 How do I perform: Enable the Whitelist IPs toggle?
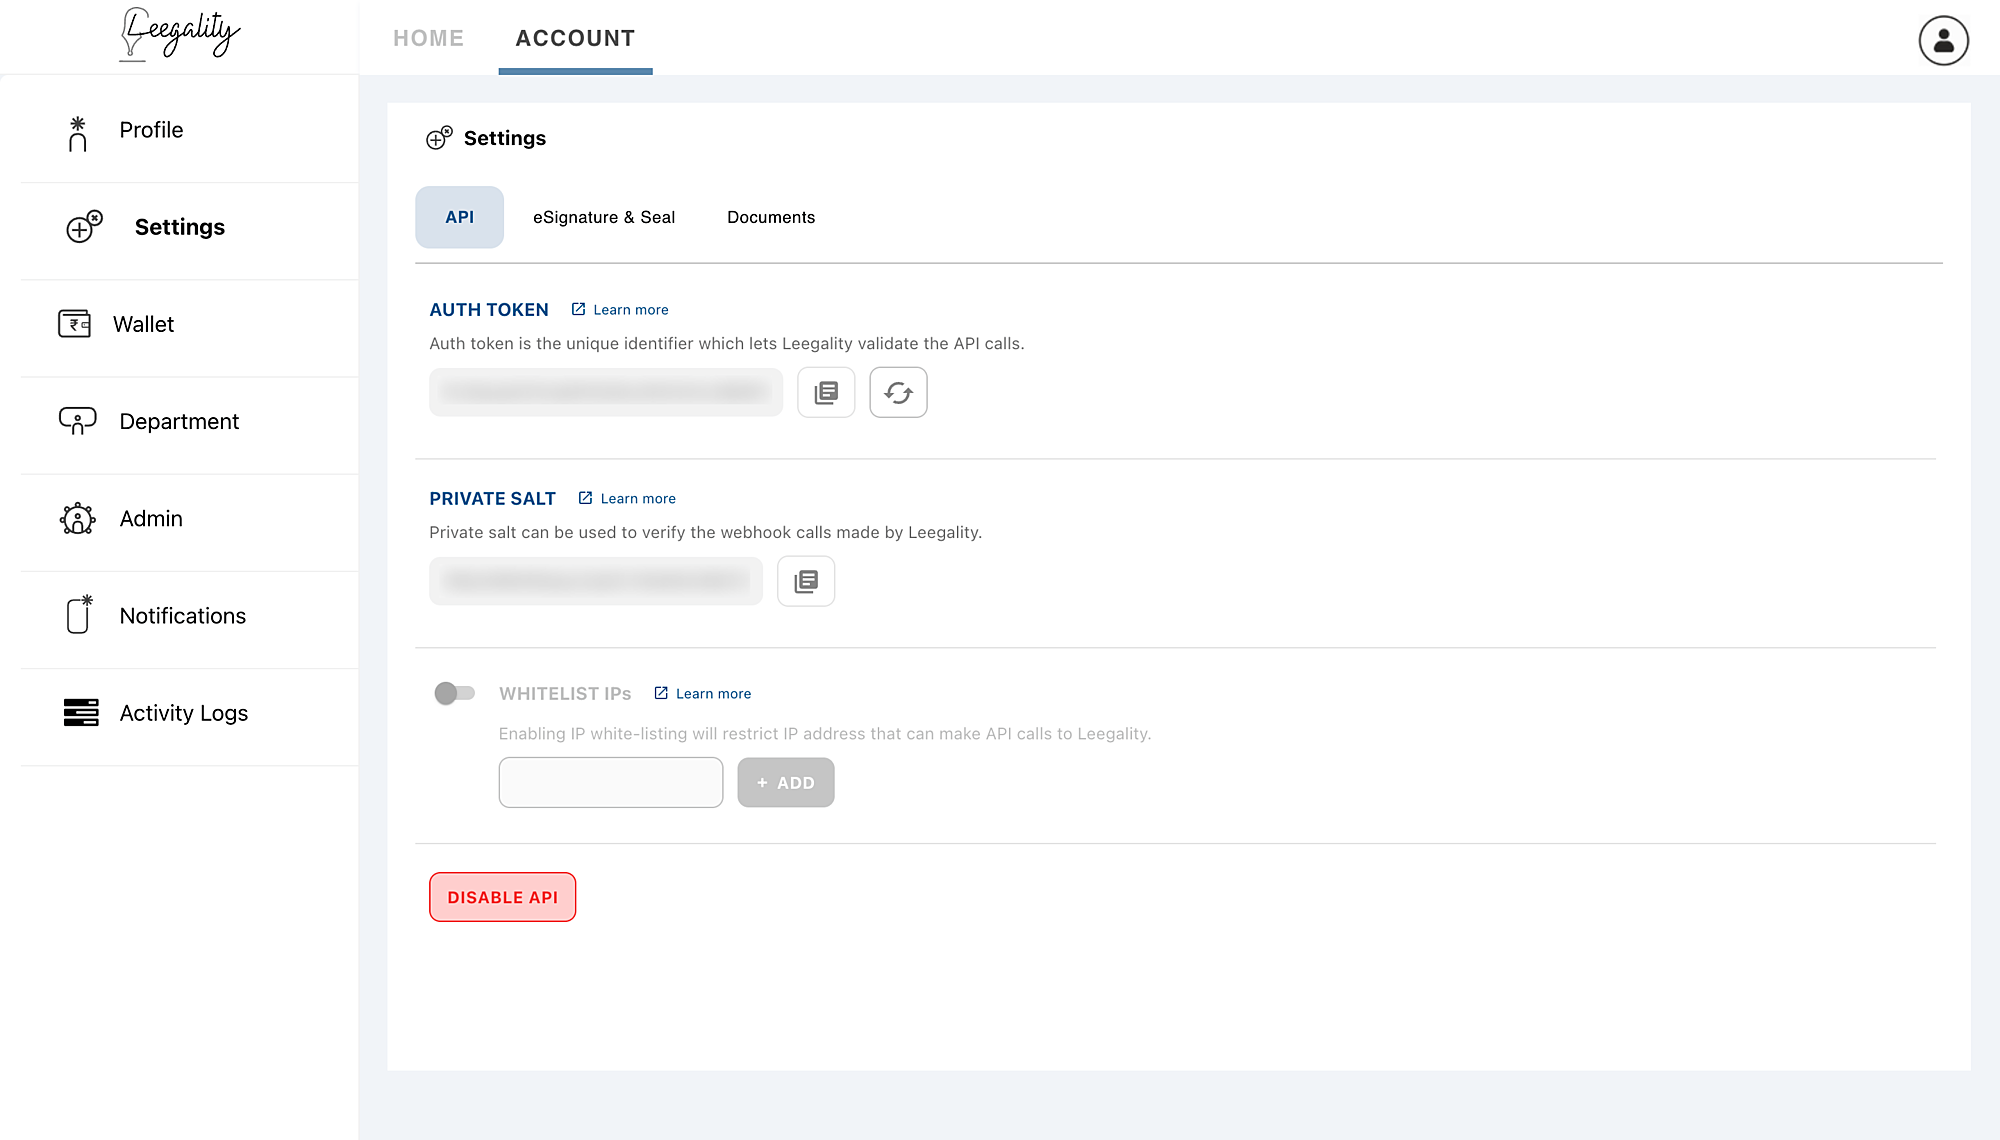click(454, 693)
